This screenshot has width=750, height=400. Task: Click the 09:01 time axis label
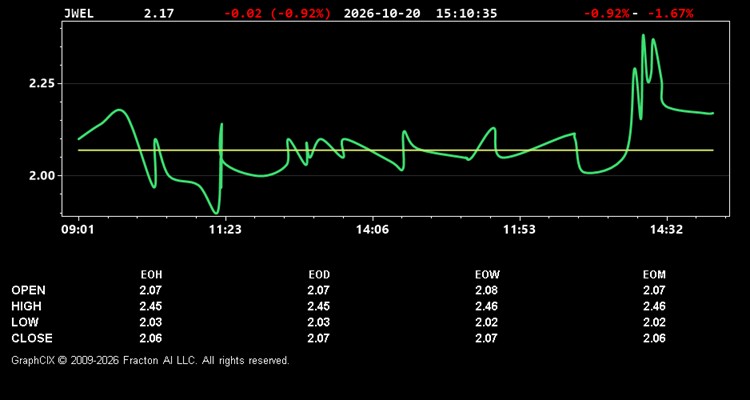(77, 230)
